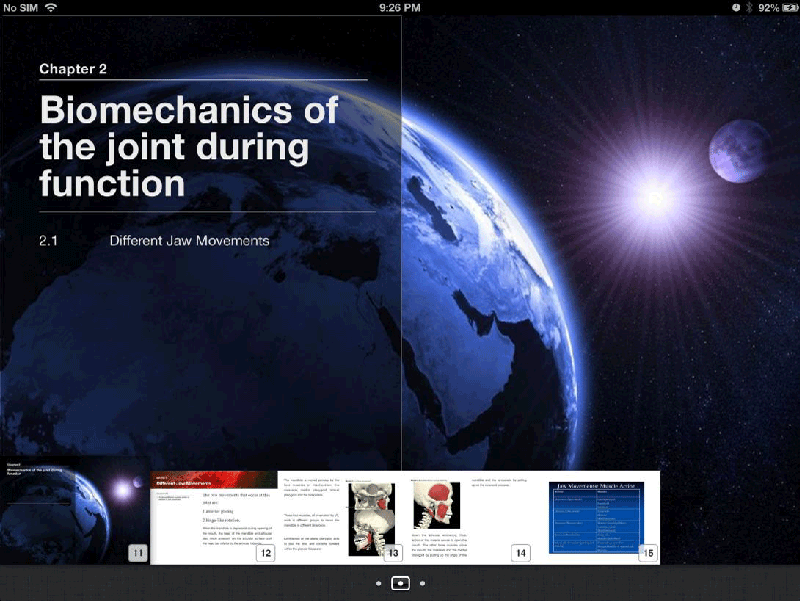The image size is (800, 601).
Task: Select the current chapter indicator
Action: (x=400, y=583)
